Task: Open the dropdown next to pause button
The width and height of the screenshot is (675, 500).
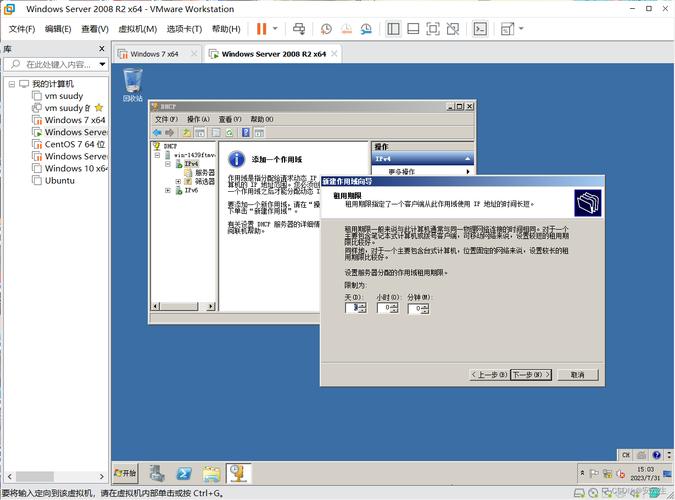Action: click(276, 29)
